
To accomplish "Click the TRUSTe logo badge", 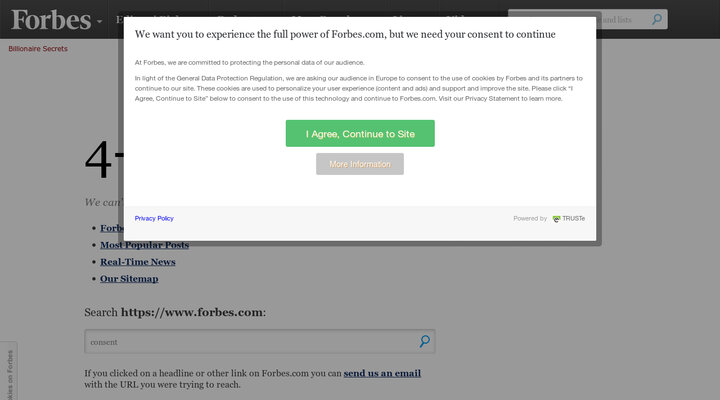I will pyautogui.click(x=569, y=218).
